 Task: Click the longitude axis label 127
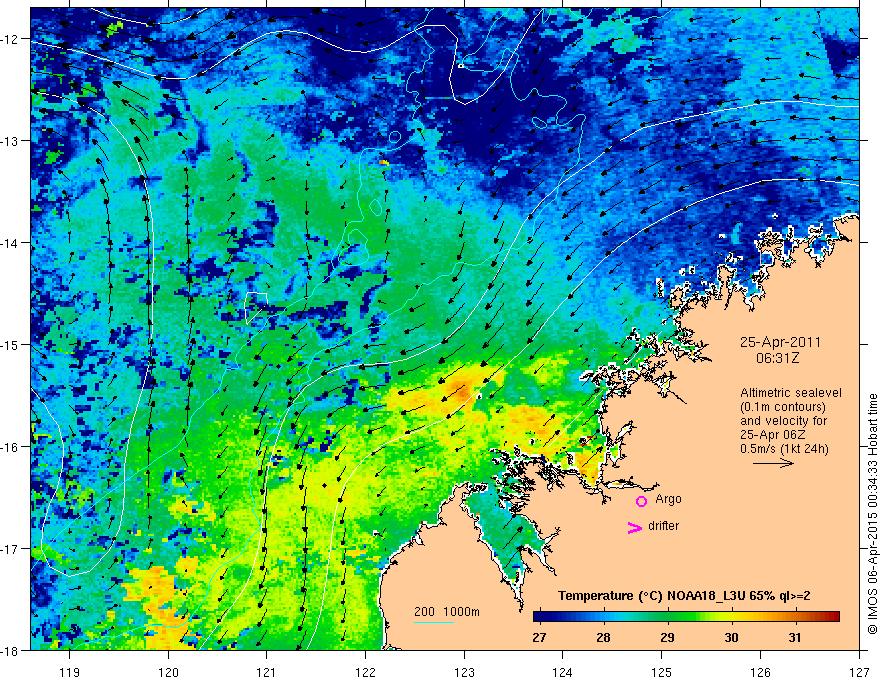(859, 672)
